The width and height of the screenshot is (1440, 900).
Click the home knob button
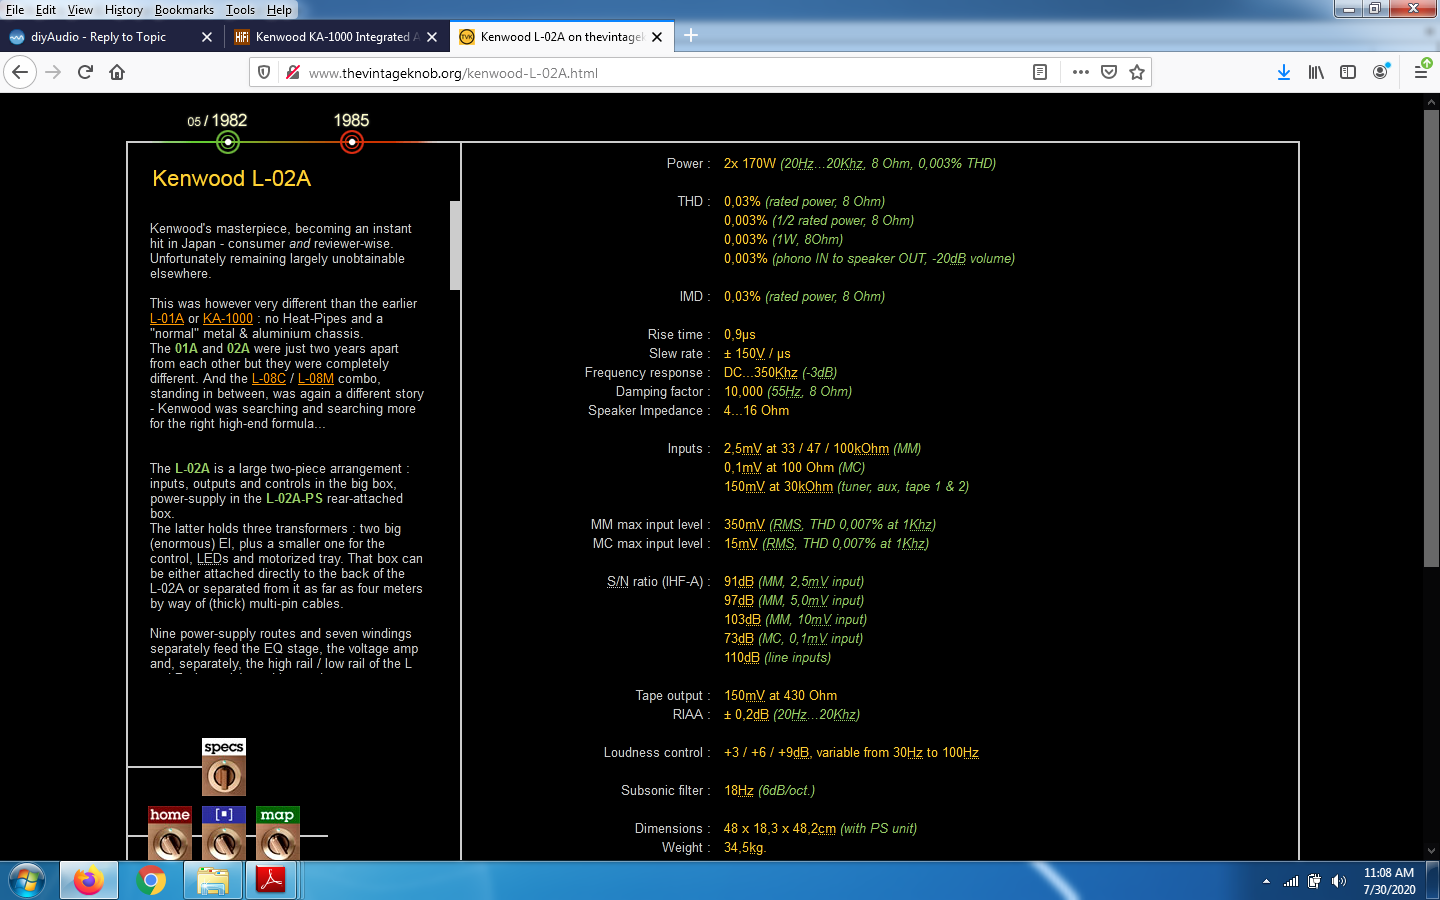click(170, 835)
